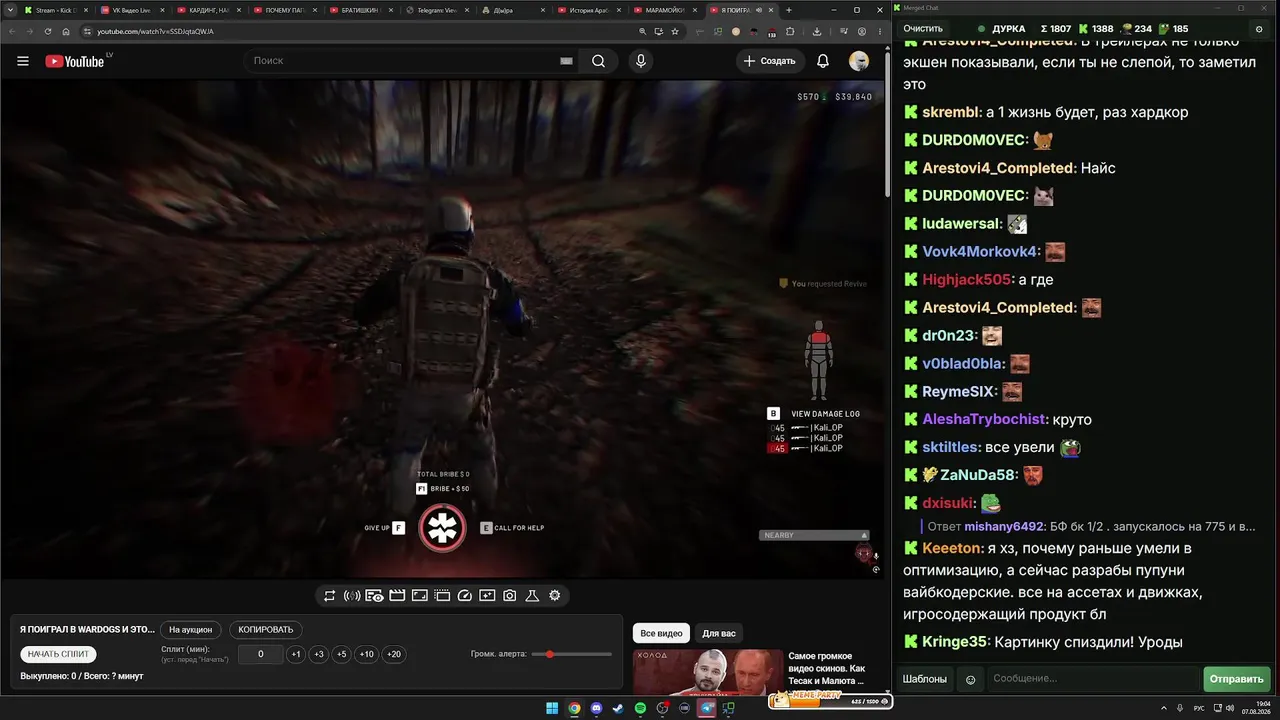Screen dimensions: 1280x720
Task: Focus the chat Сообщение message field
Action: tap(1093, 680)
